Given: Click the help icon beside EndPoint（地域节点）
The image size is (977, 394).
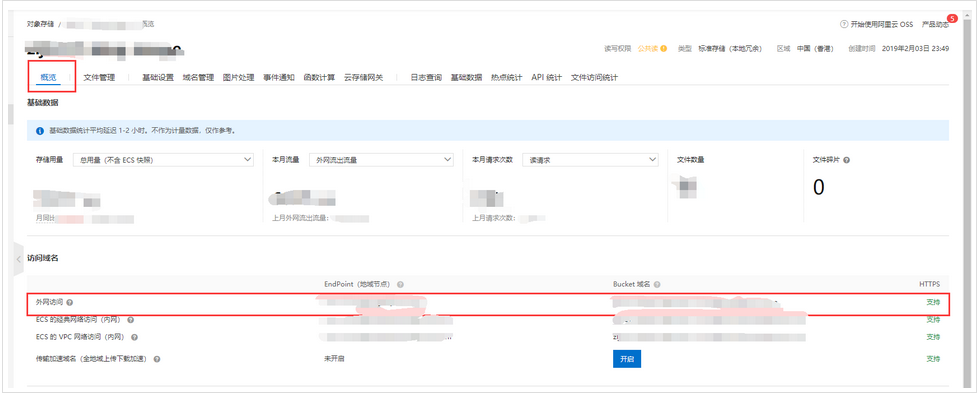Looking at the screenshot, I should coord(400,284).
